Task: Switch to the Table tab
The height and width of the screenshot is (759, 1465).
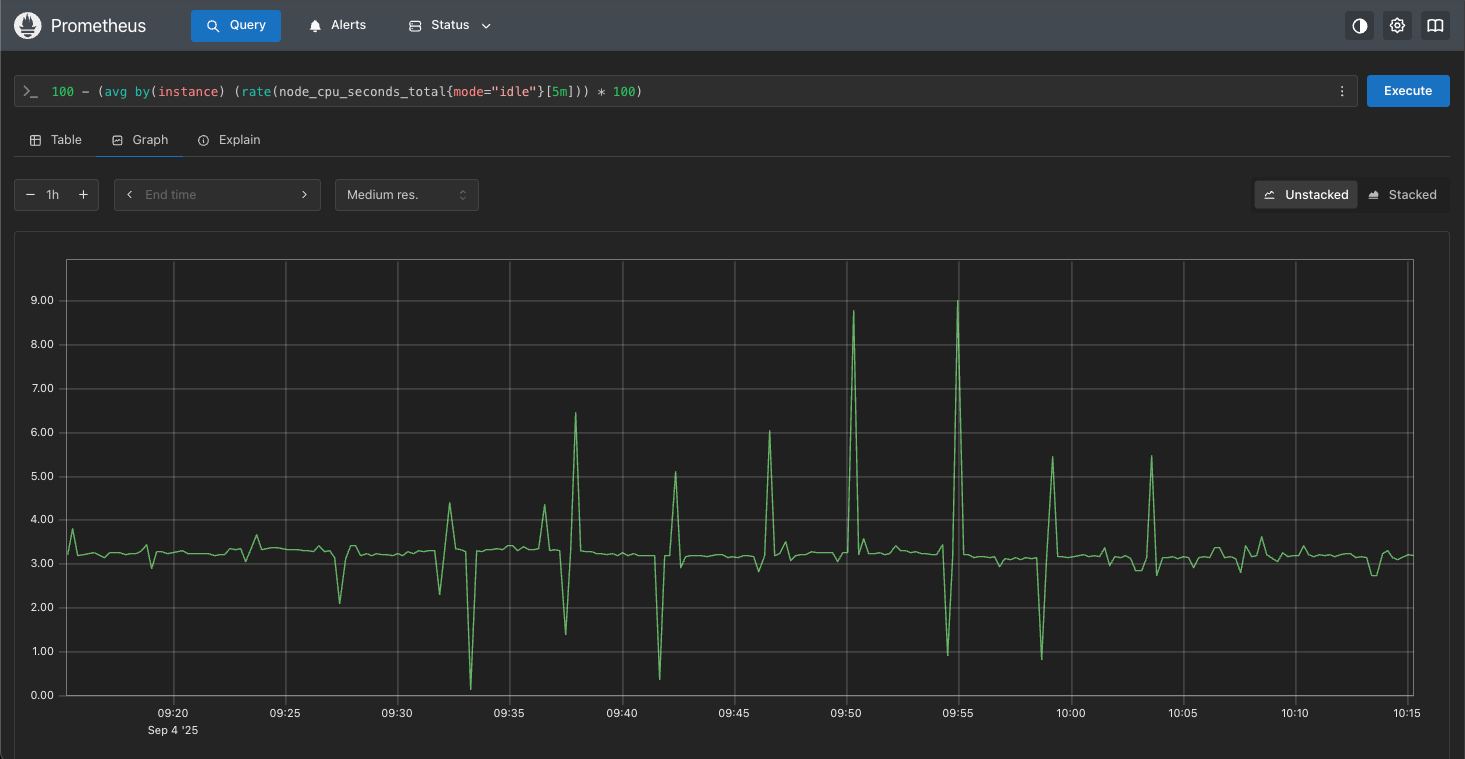Action: (x=56, y=140)
